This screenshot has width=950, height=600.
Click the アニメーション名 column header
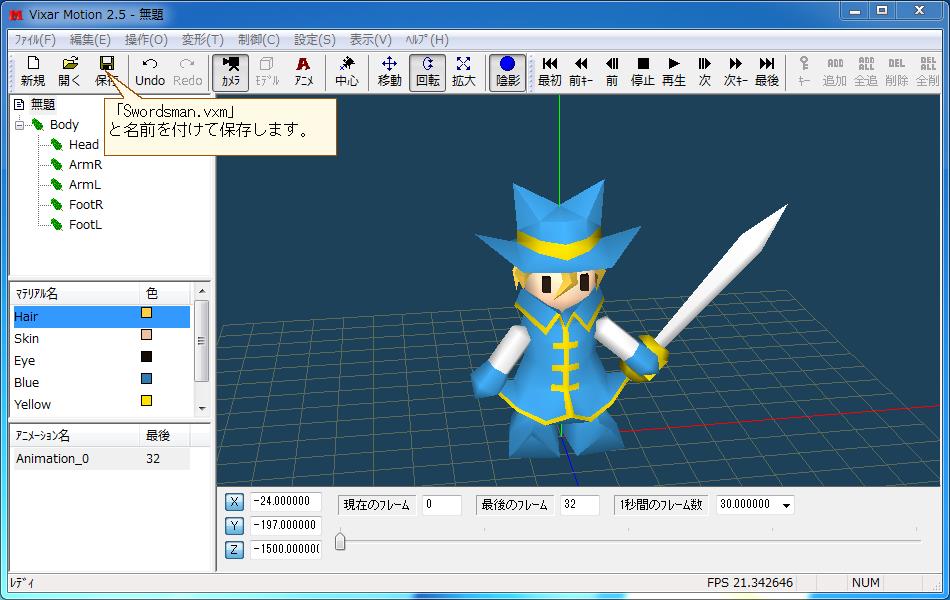tap(75, 436)
